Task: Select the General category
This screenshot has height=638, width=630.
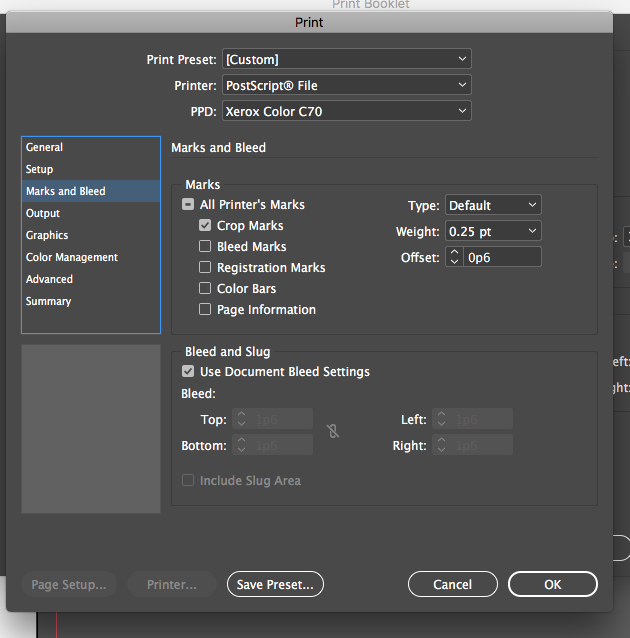Action: coord(91,147)
